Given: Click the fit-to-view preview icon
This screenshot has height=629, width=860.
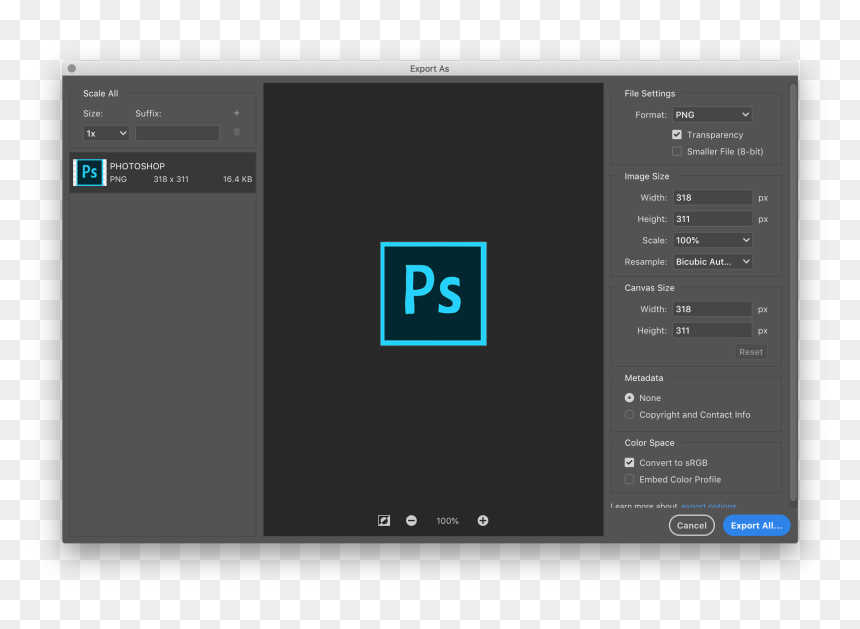Looking at the screenshot, I should click(x=384, y=520).
